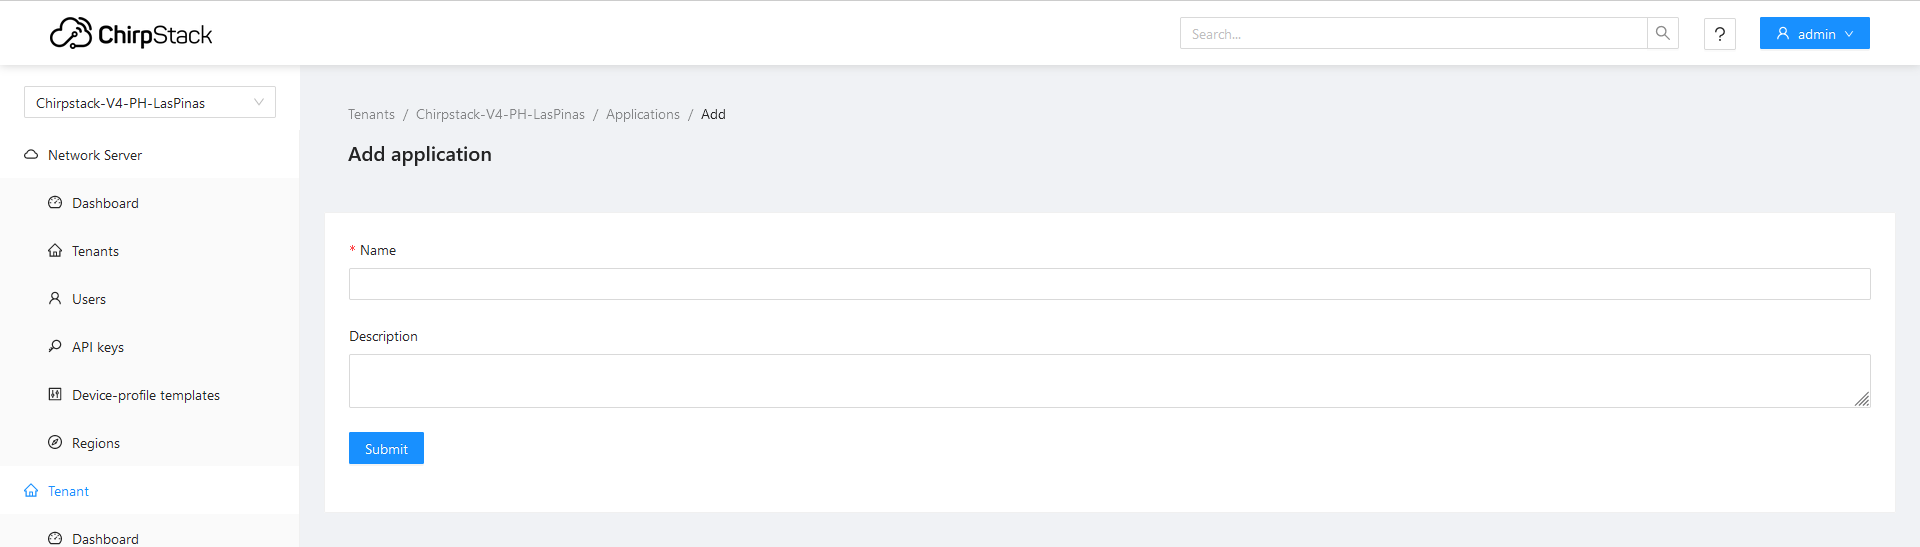Click the Network Server cloud icon
The width and height of the screenshot is (1920, 547).
click(x=31, y=155)
